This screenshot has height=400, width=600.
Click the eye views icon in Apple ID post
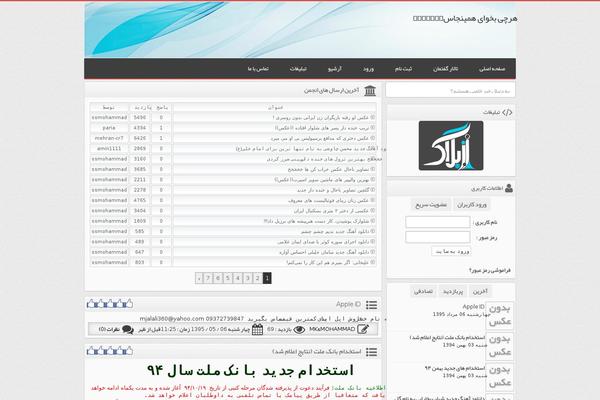pos(299,330)
